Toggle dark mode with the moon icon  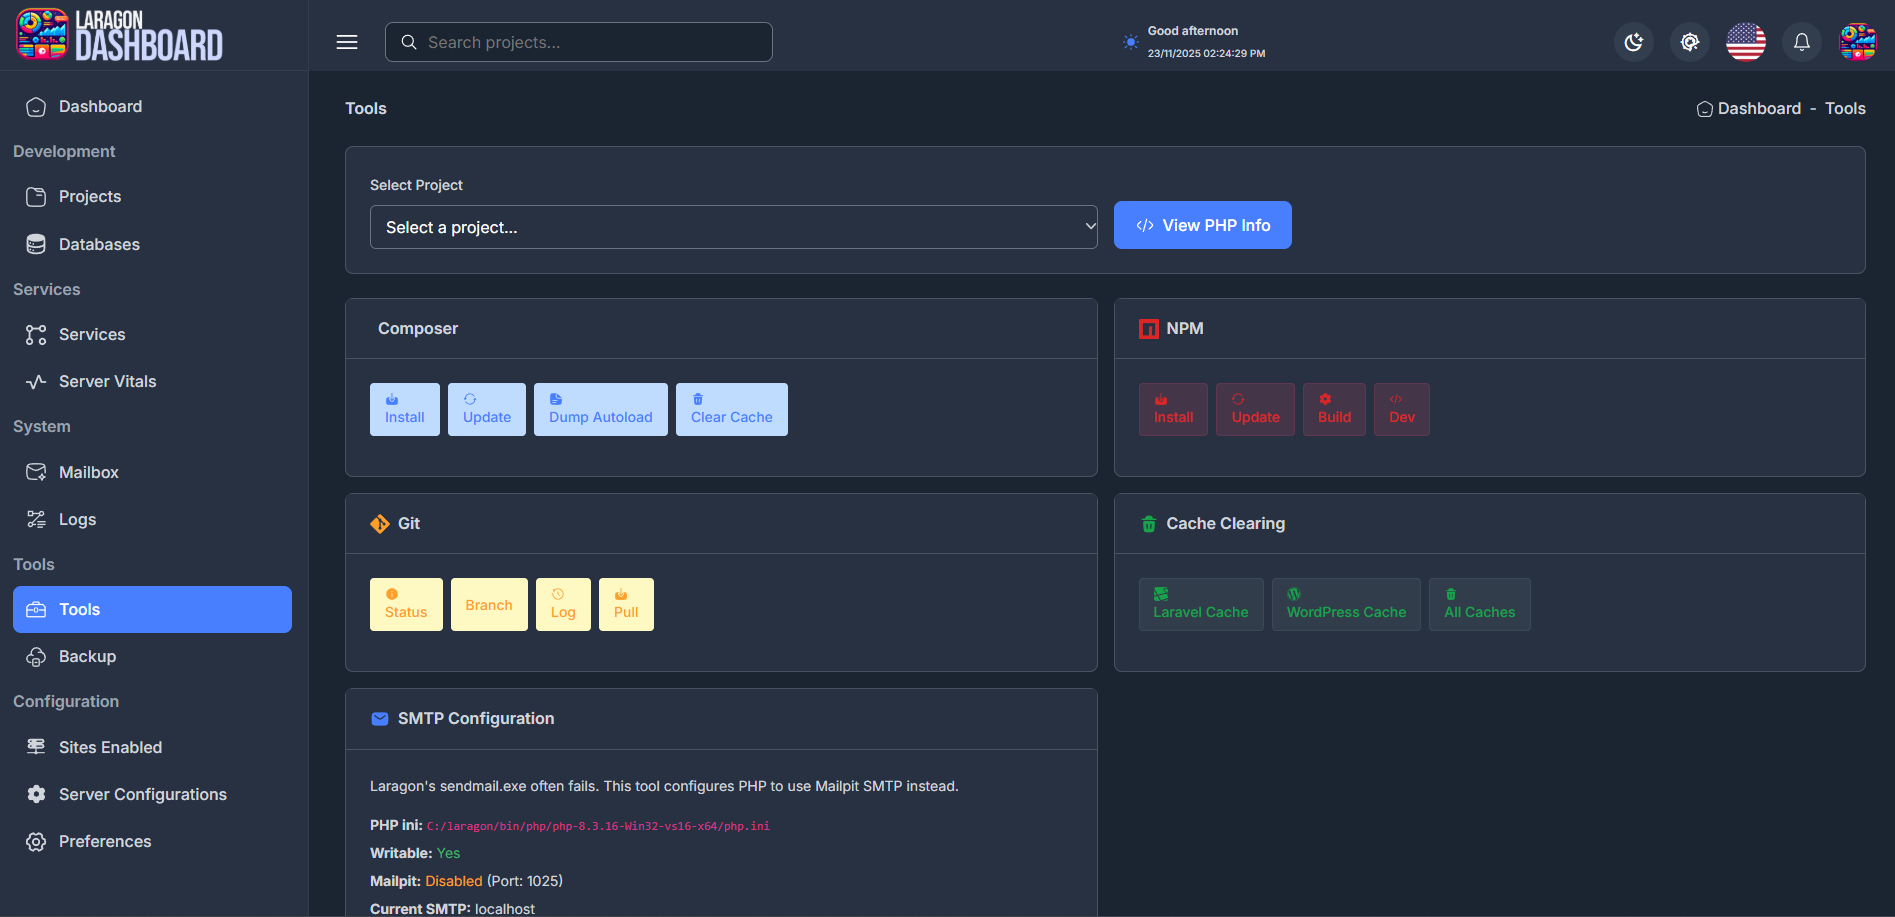pos(1633,42)
